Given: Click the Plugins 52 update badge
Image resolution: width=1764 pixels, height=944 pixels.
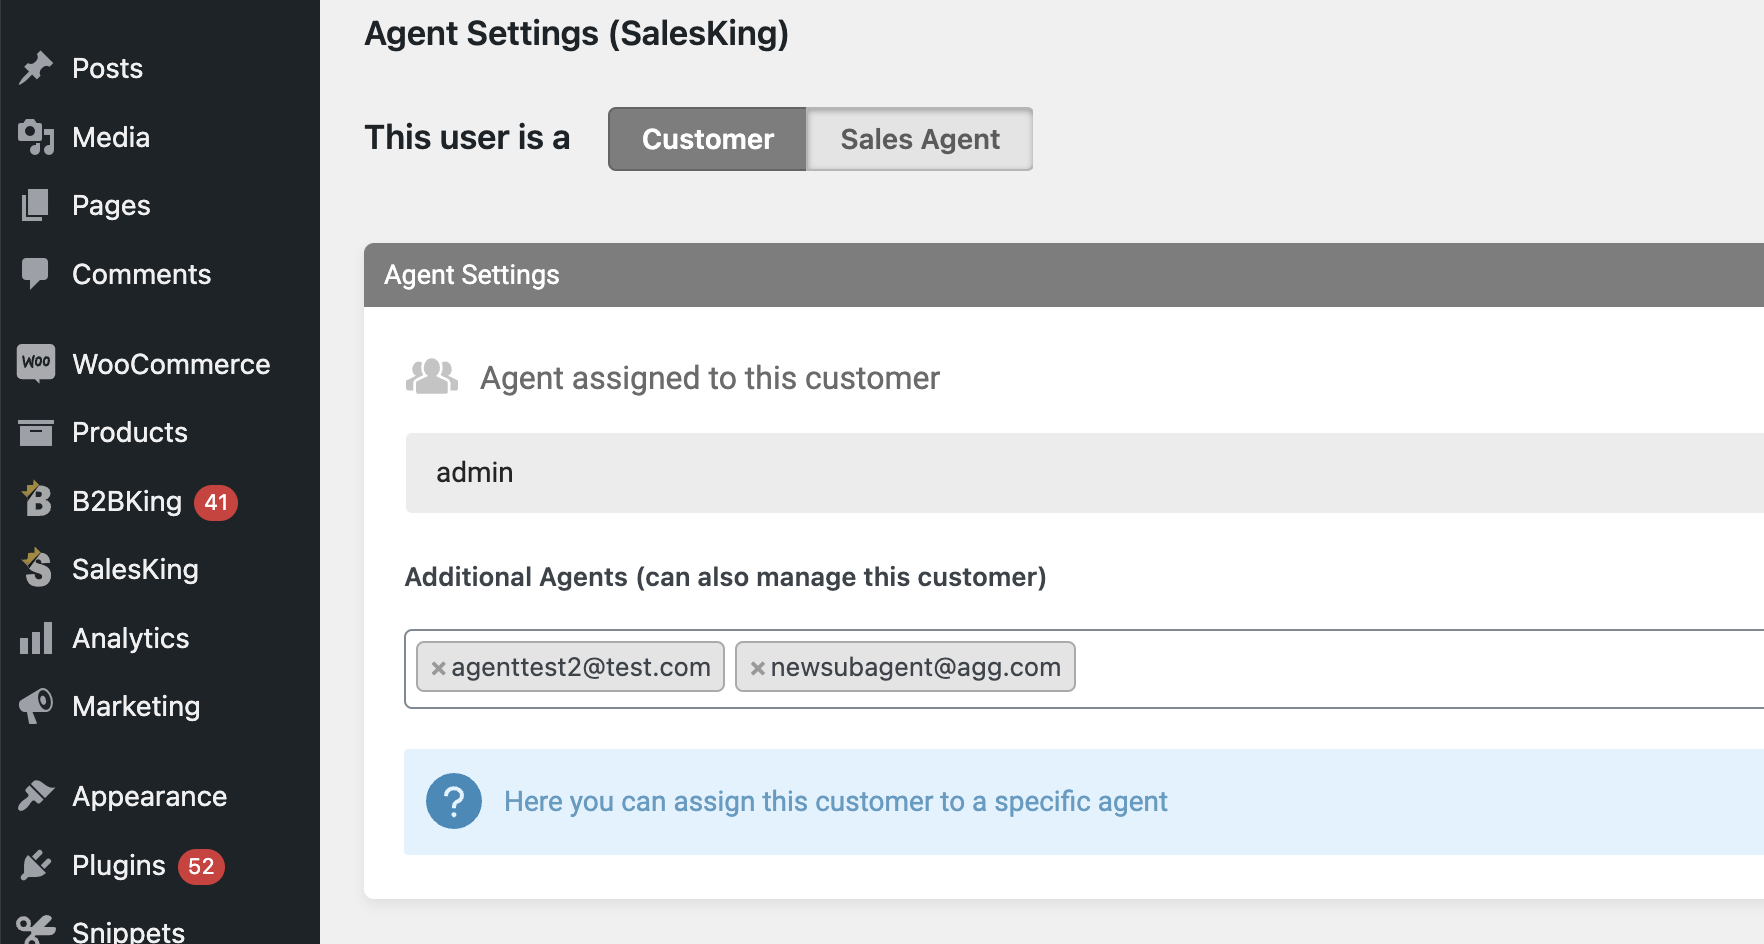Looking at the screenshot, I should click(x=201, y=866).
